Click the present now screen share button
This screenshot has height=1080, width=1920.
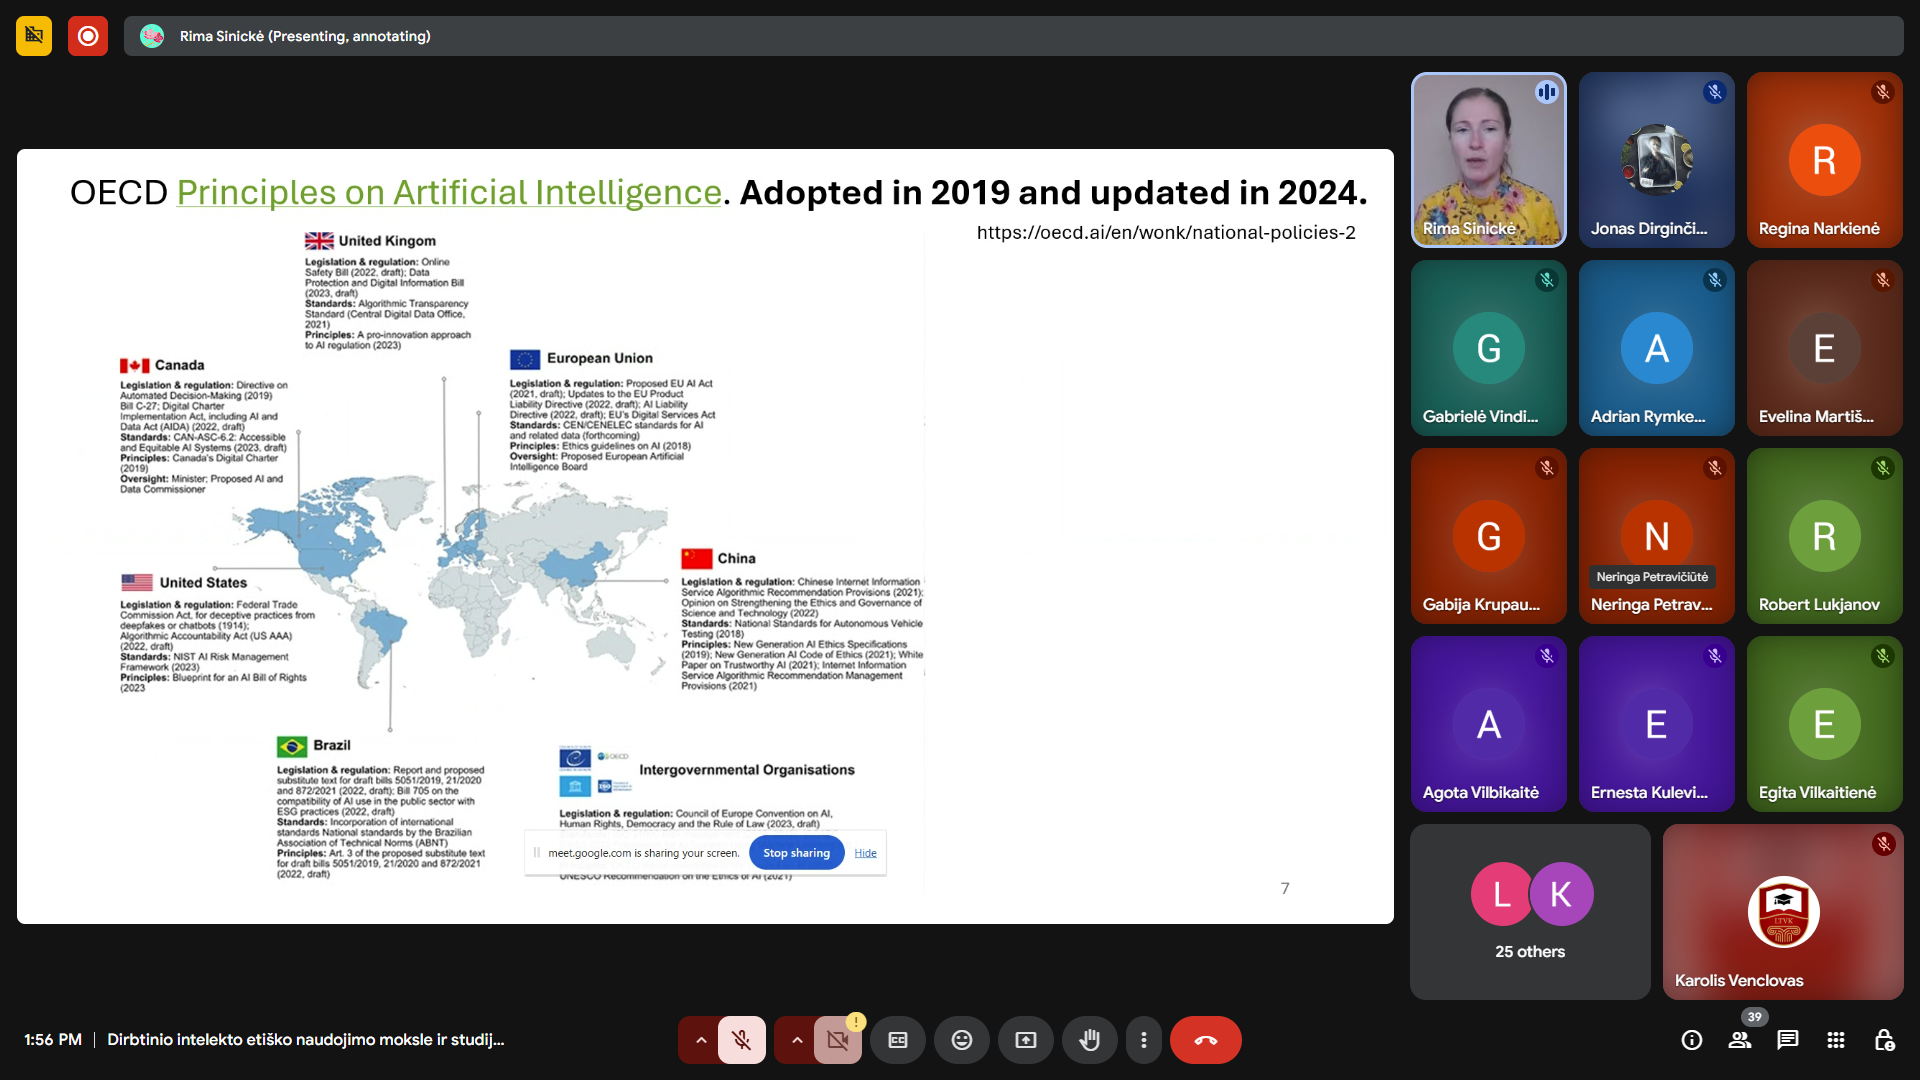(x=1026, y=1040)
